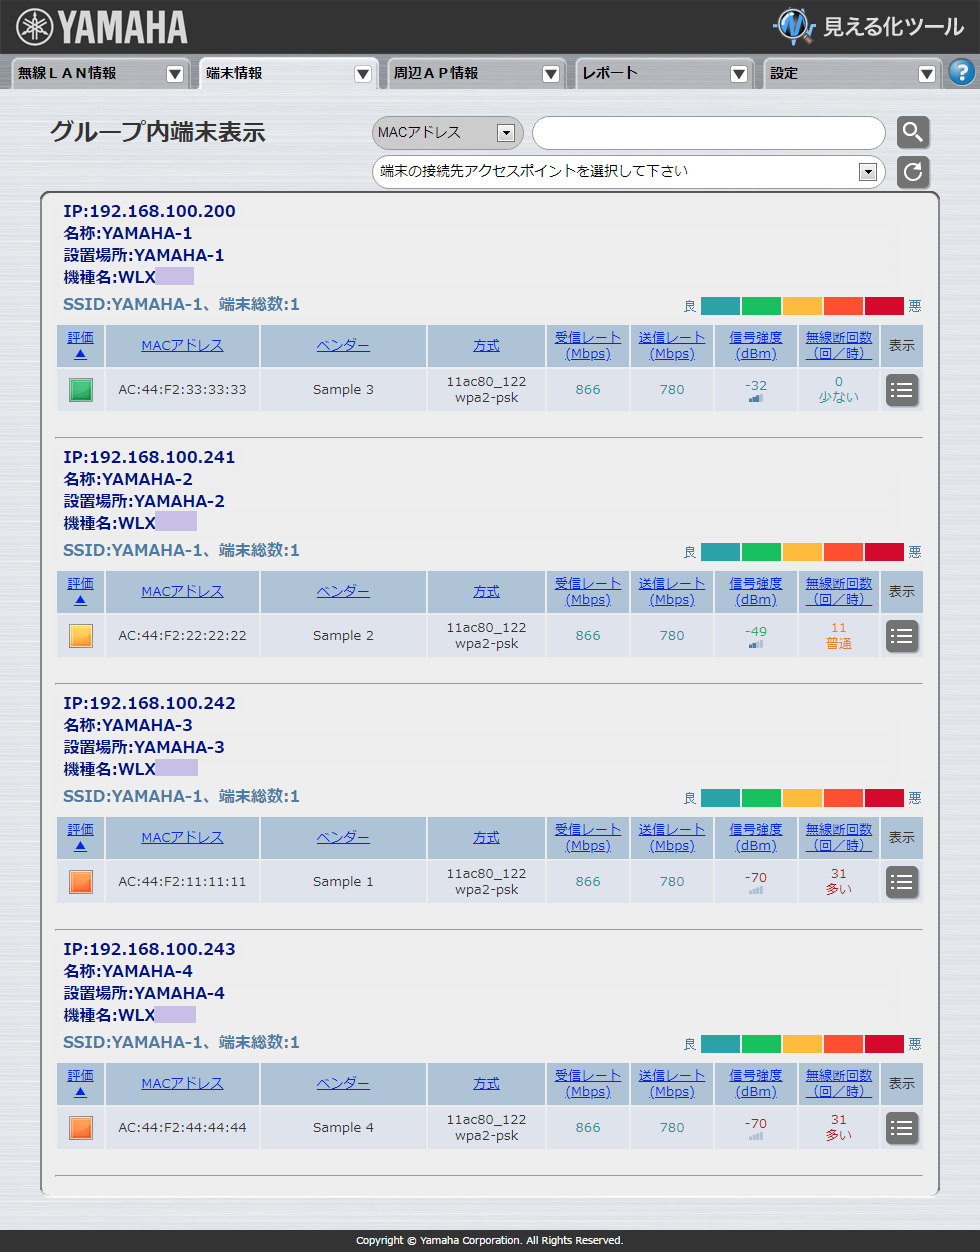The image size is (980, 1252).
Task: Toggle 評価 sort order in YAMAHA-3 table
Action: pyautogui.click(x=80, y=829)
